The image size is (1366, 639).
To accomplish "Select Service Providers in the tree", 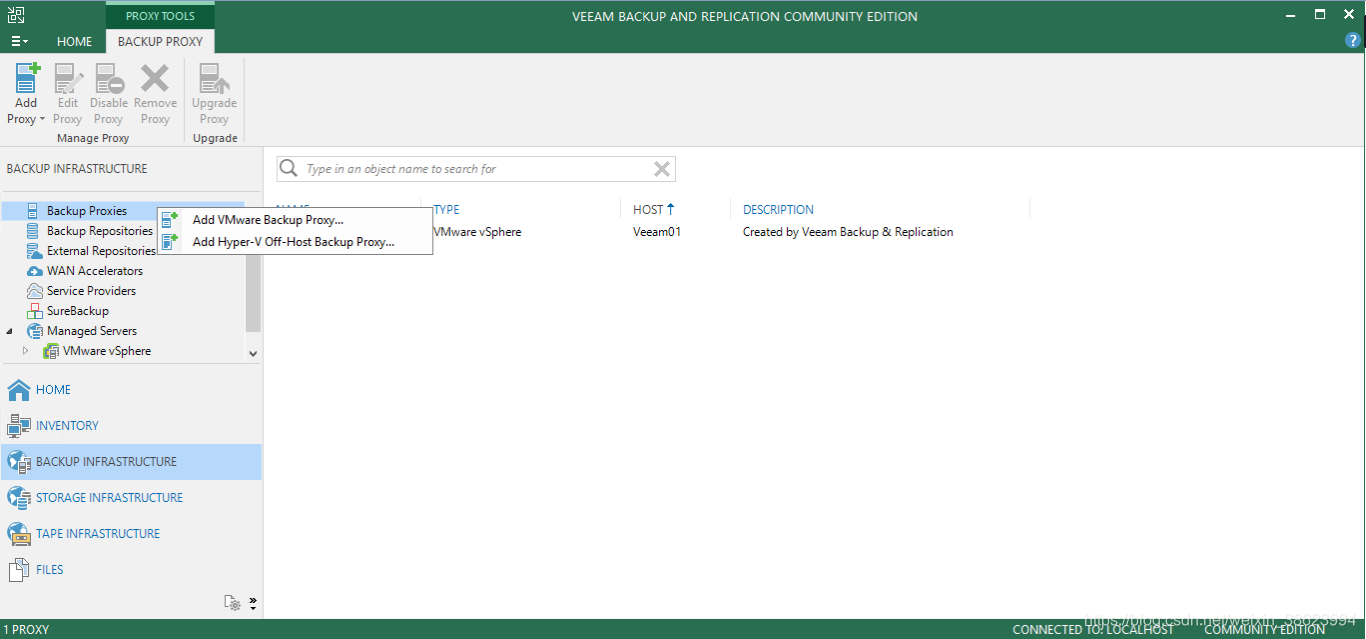I will pyautogui.click(x=91, y=291).
